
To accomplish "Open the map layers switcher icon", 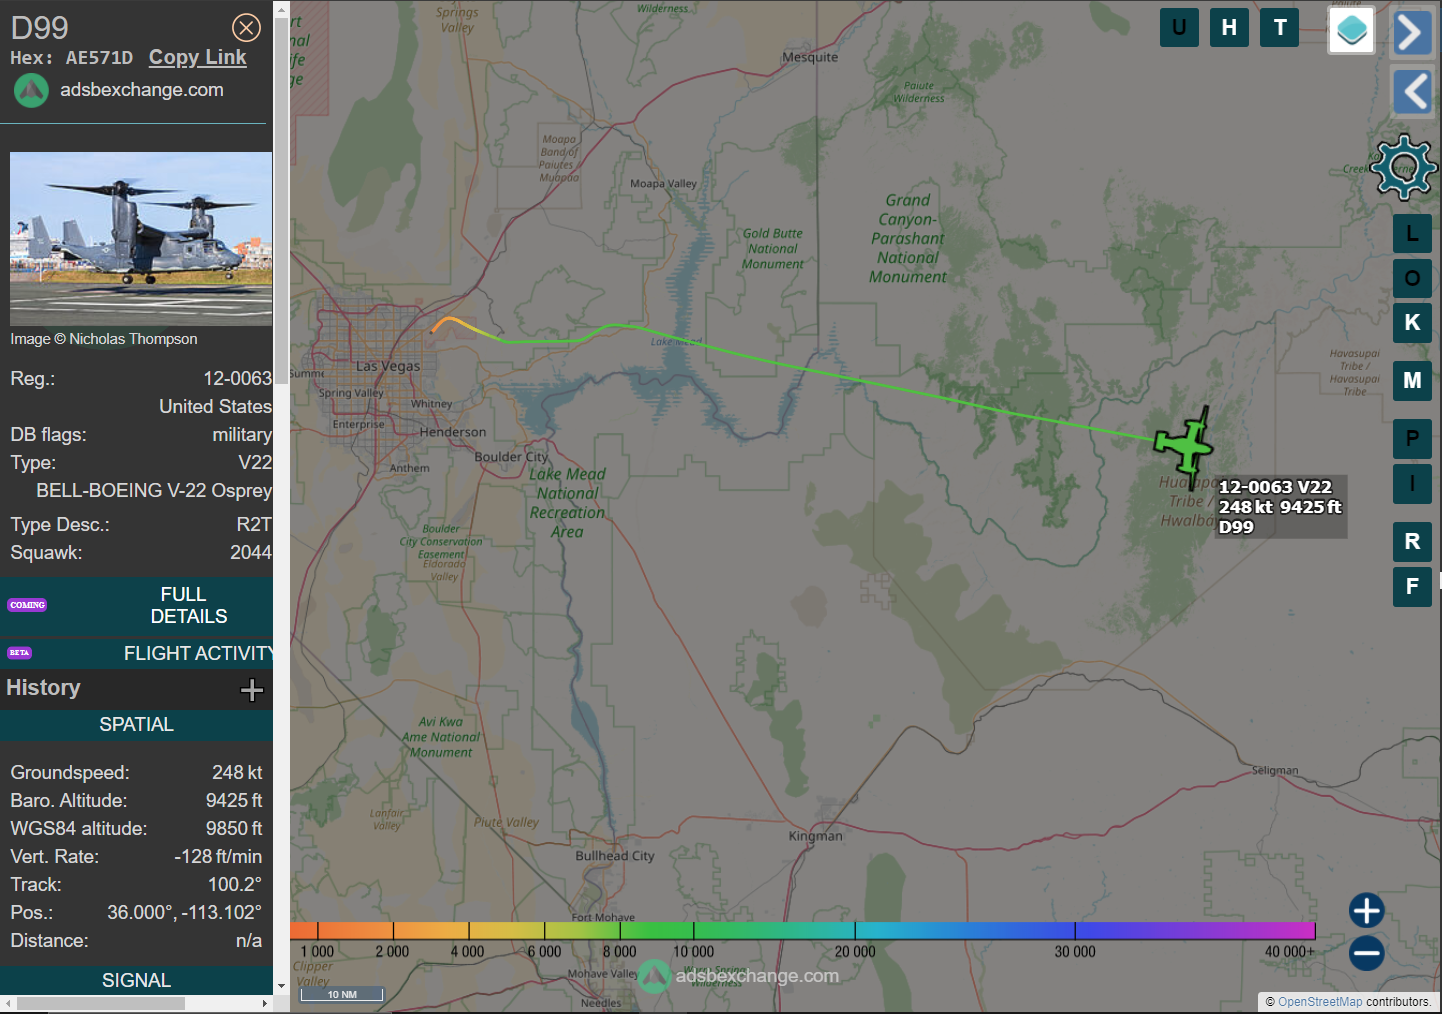I will [1351, 30].
